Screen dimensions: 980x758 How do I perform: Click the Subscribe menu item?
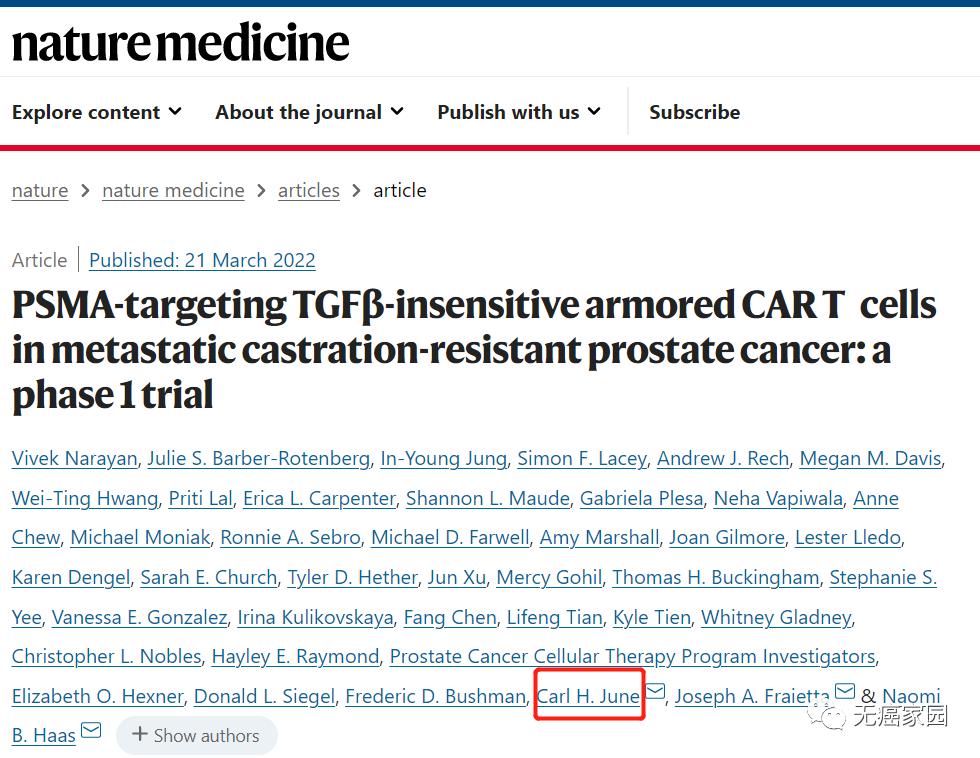[694, 112]
